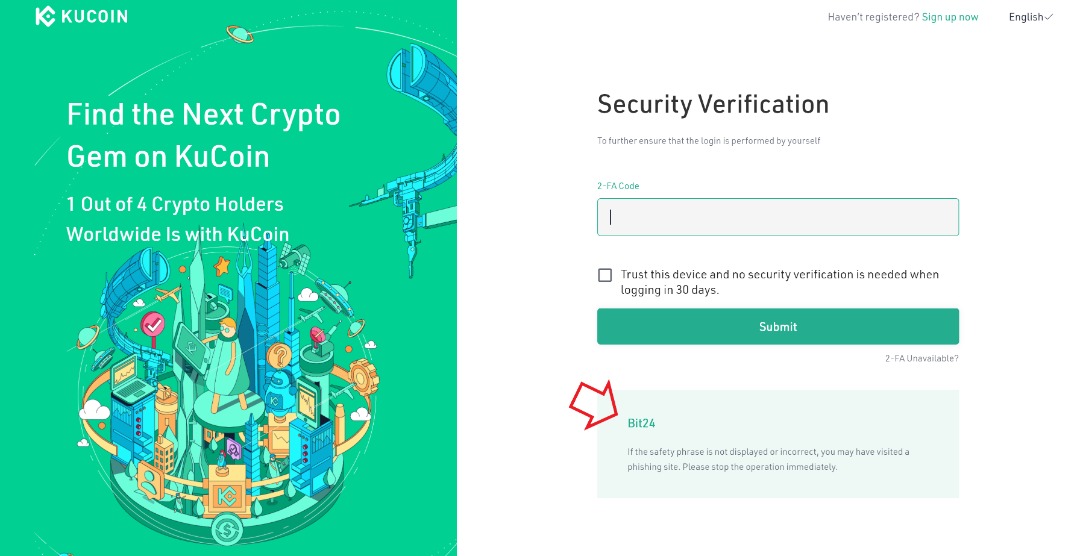Click the KuCoin logo in the header

[81, 17]
